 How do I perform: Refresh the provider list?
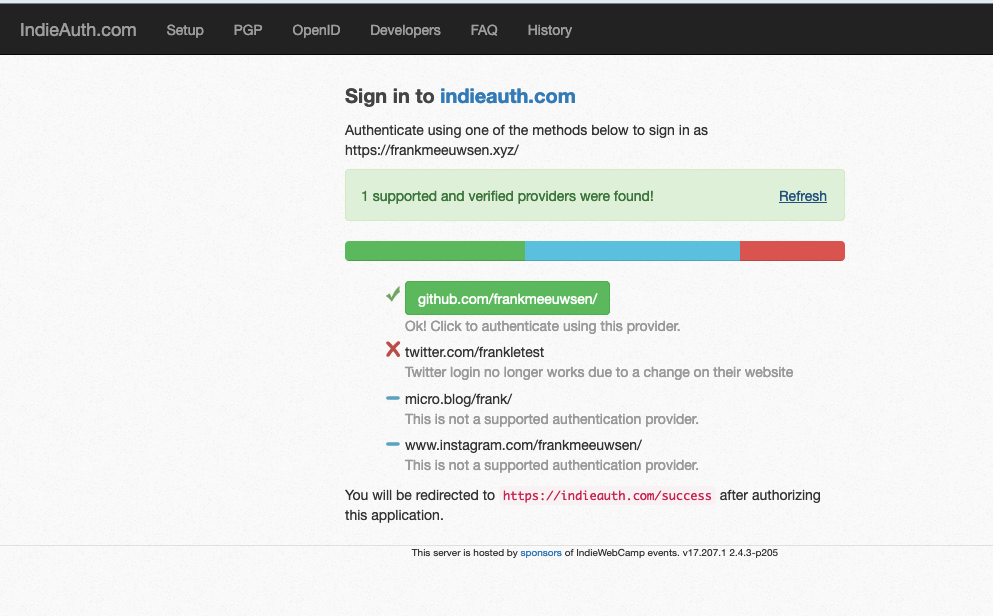click(802, 196)
